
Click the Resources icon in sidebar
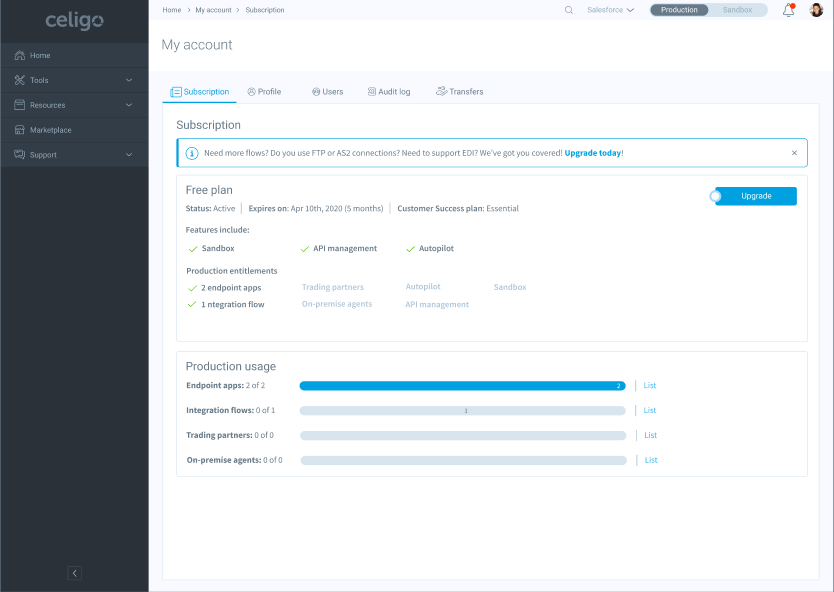point(20,105)
